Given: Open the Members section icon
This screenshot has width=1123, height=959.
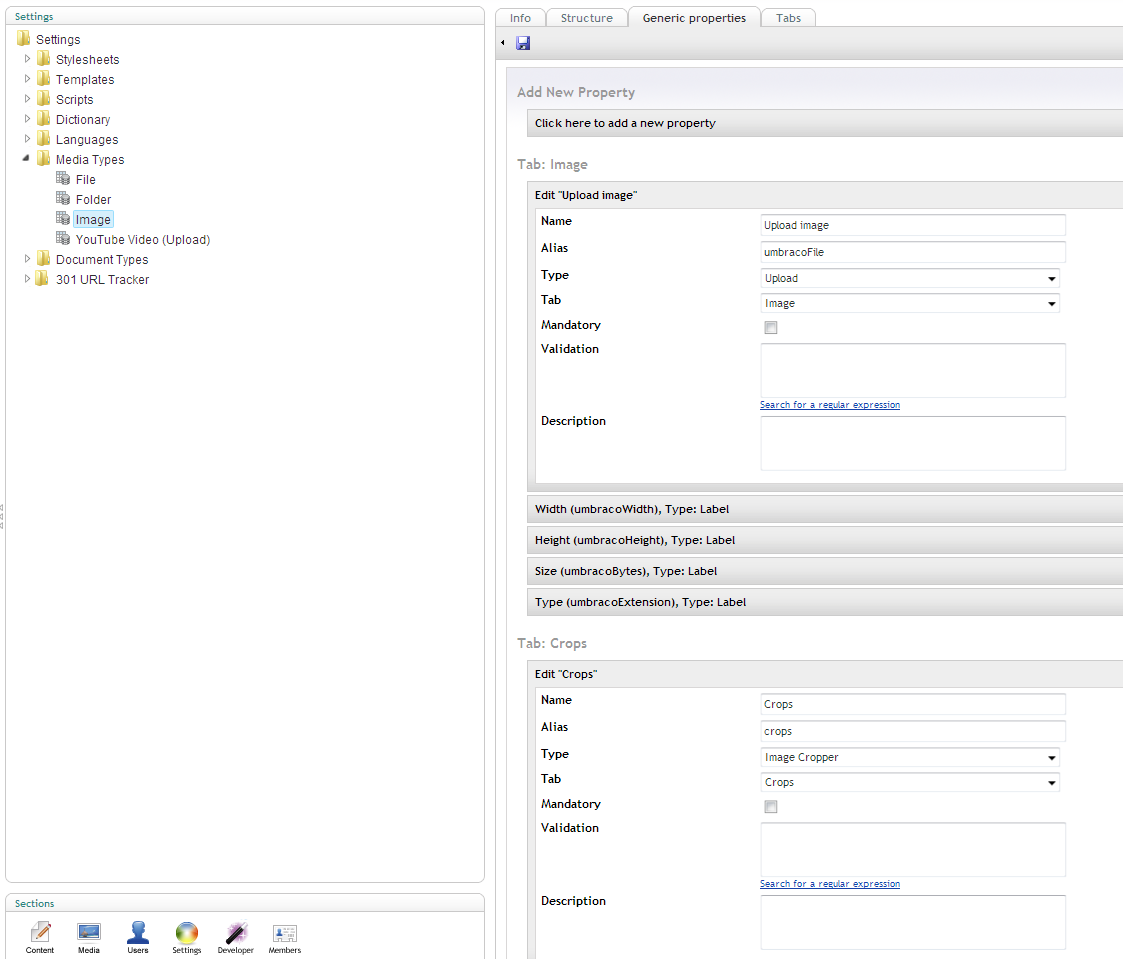Looking at the screenshot, I should 285,933.
